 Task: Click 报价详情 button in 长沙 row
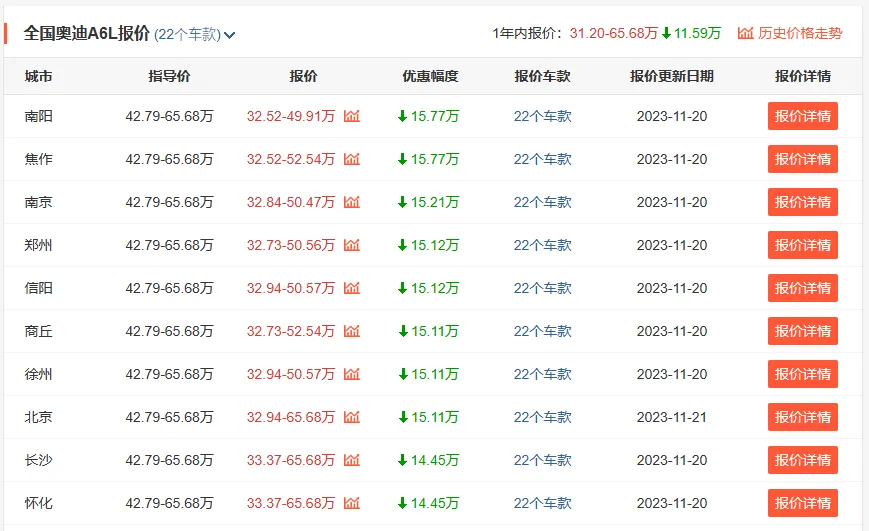tap(802, 460)
